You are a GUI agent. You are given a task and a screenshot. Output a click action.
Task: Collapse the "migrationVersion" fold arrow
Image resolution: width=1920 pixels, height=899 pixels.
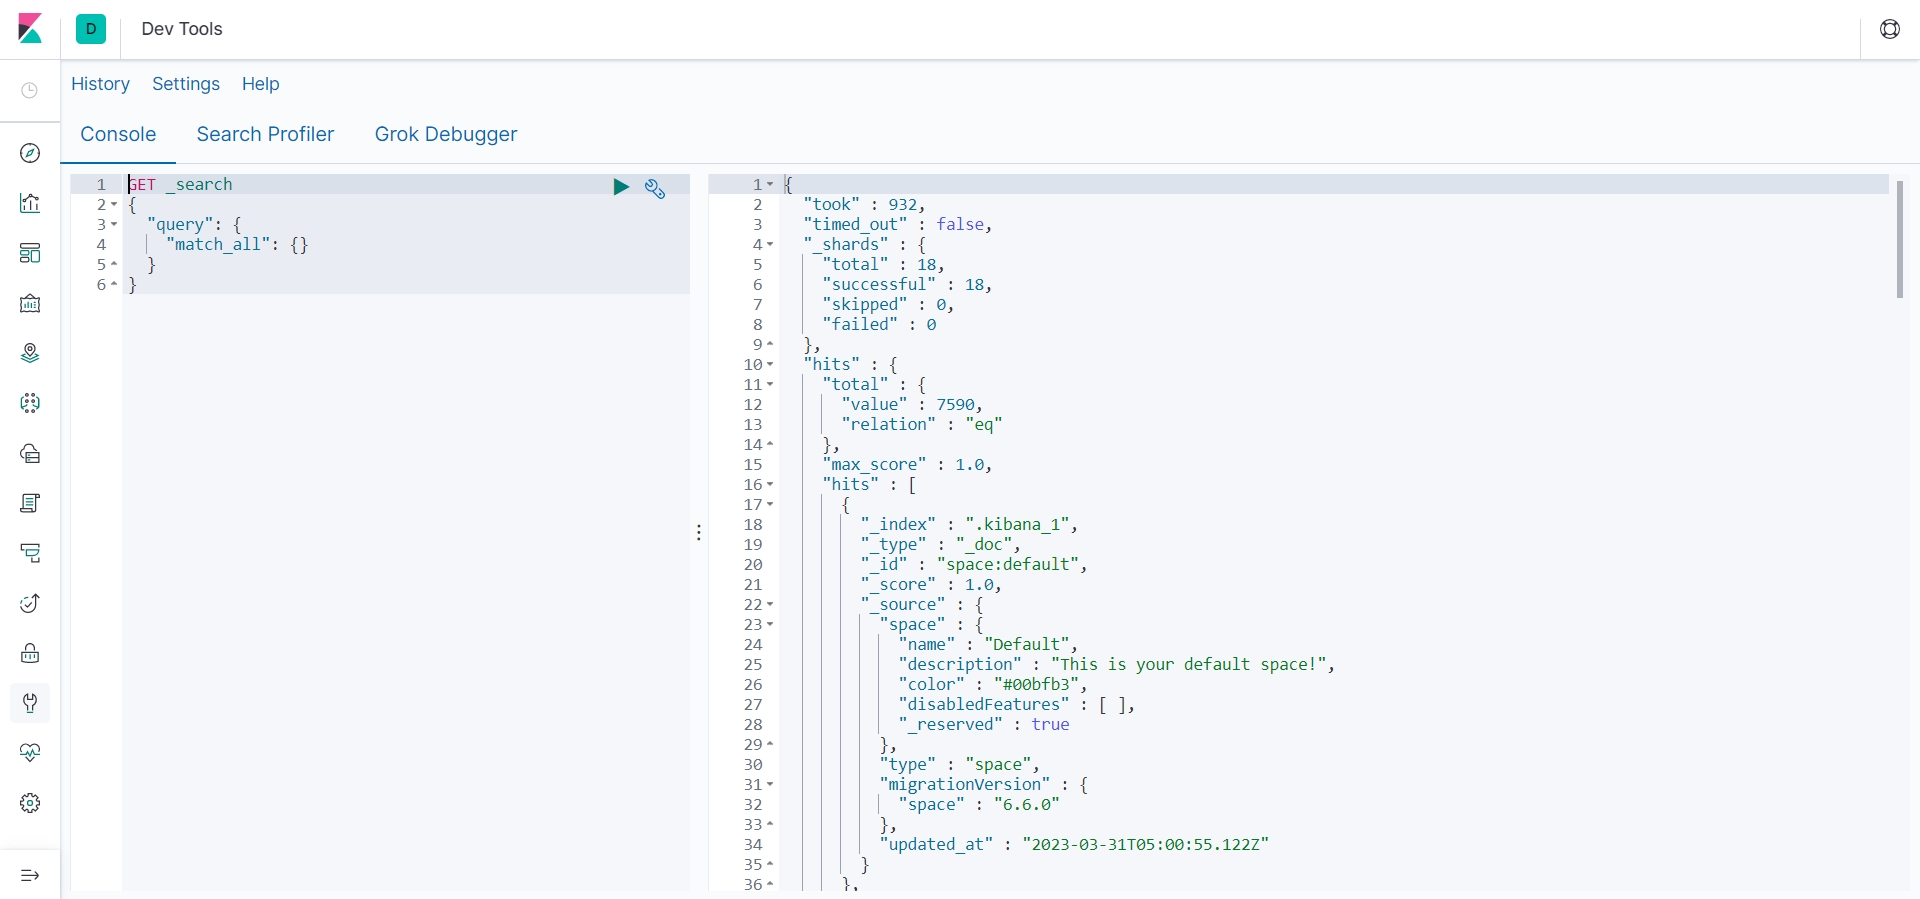[770, 785]
